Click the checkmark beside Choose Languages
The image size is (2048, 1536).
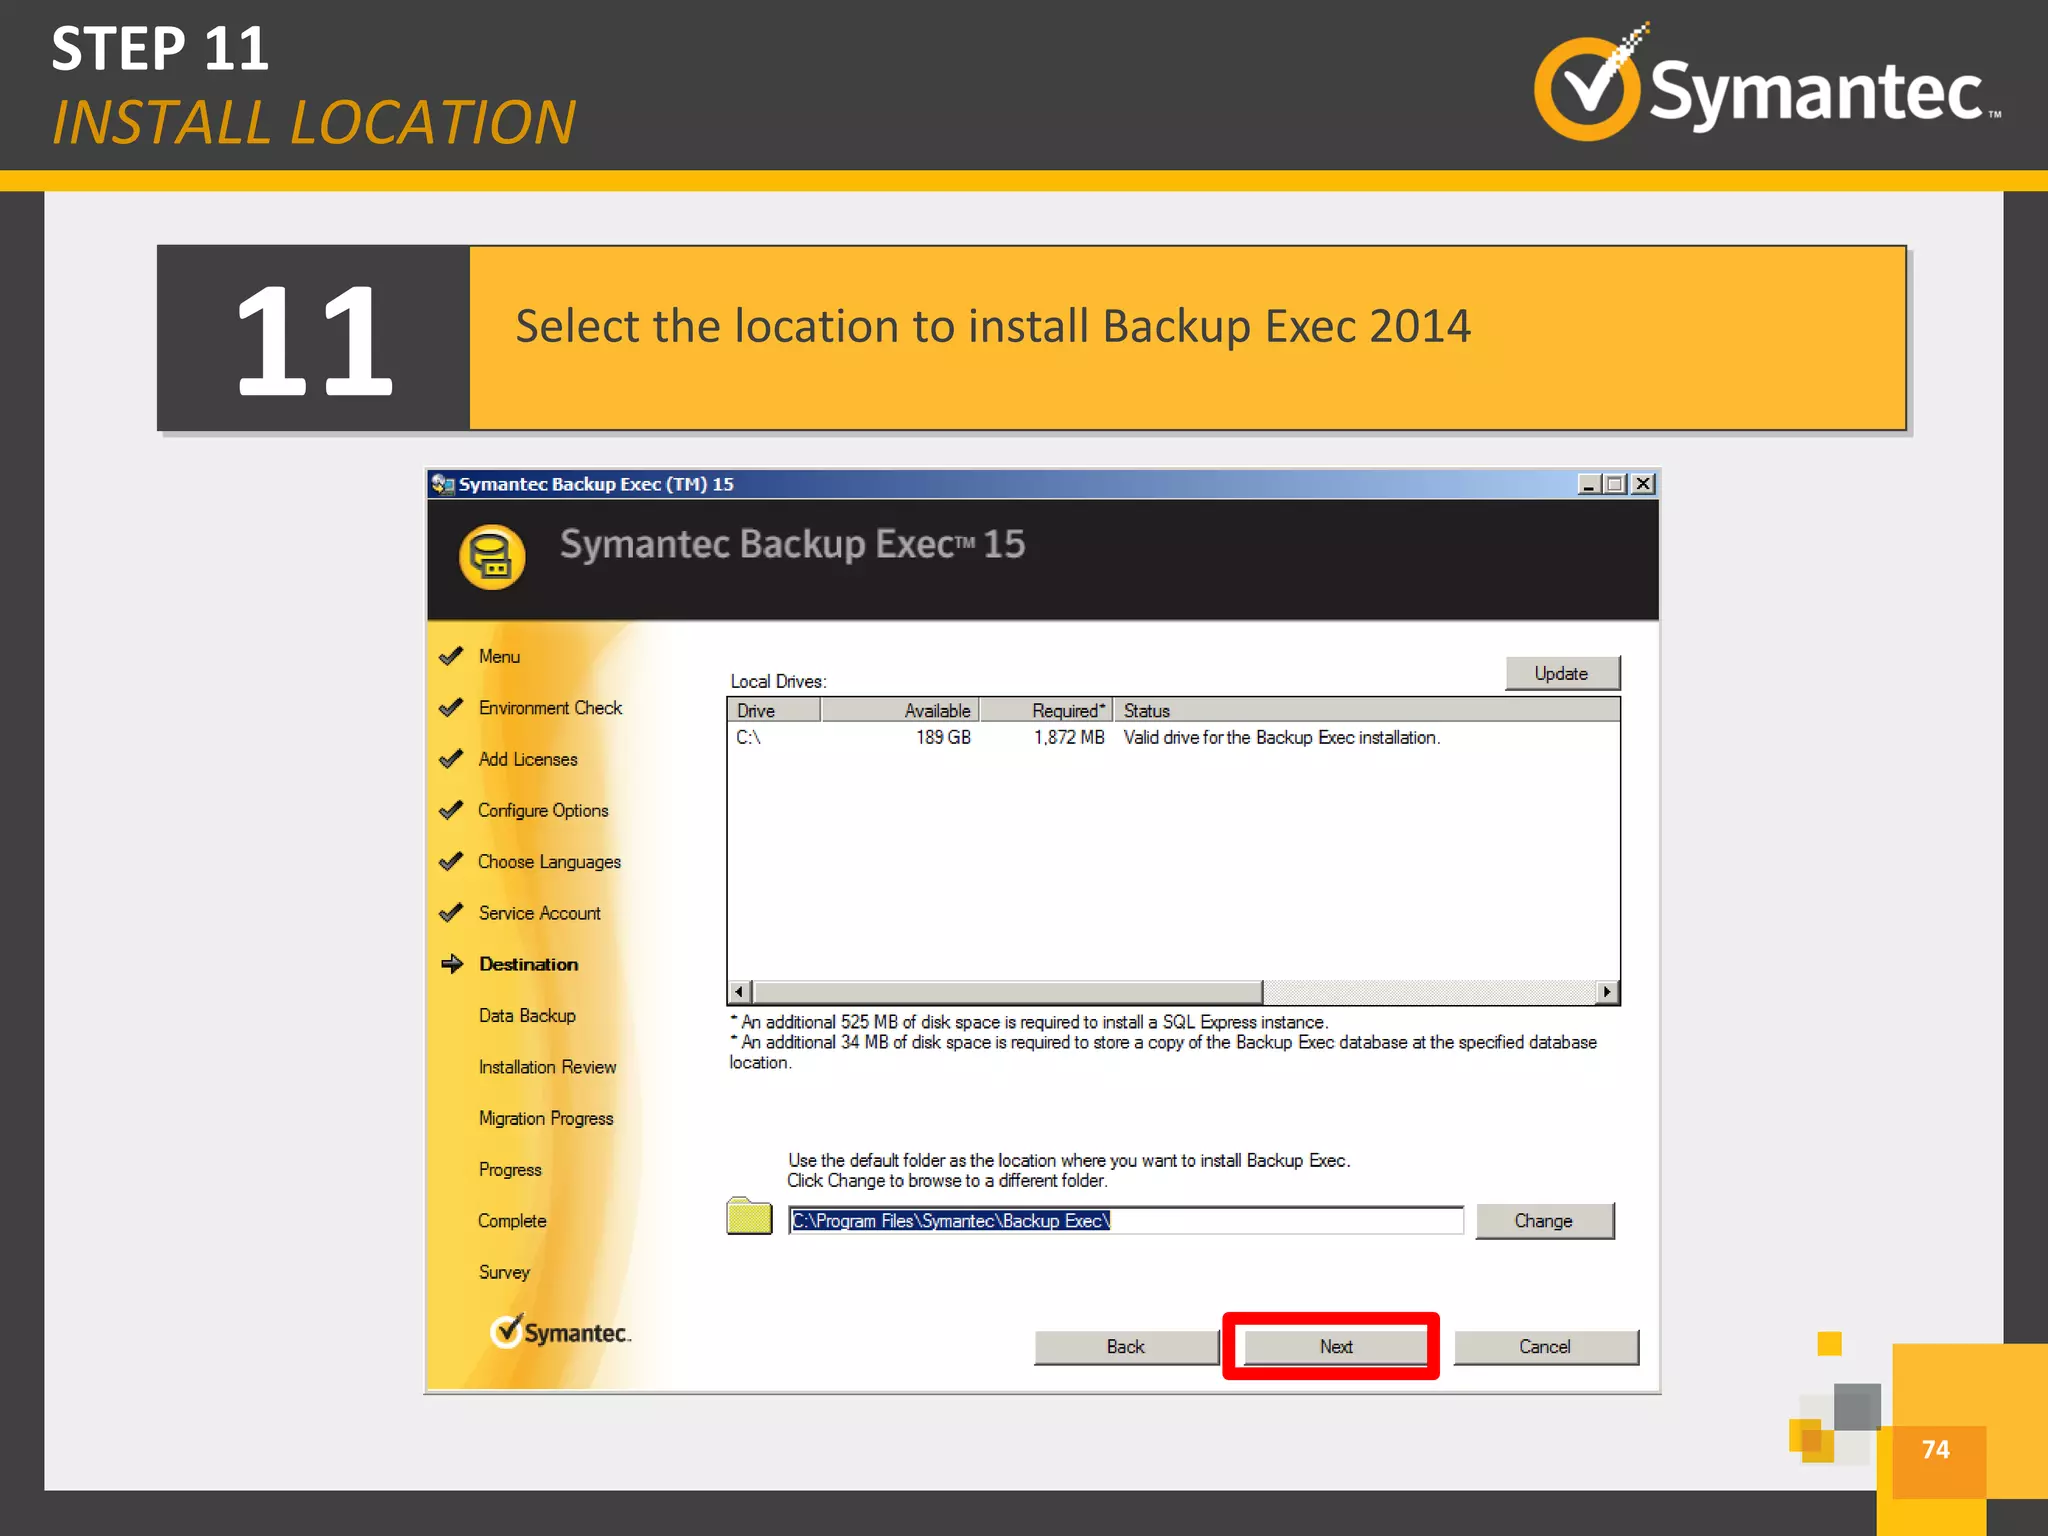(452, 861)
